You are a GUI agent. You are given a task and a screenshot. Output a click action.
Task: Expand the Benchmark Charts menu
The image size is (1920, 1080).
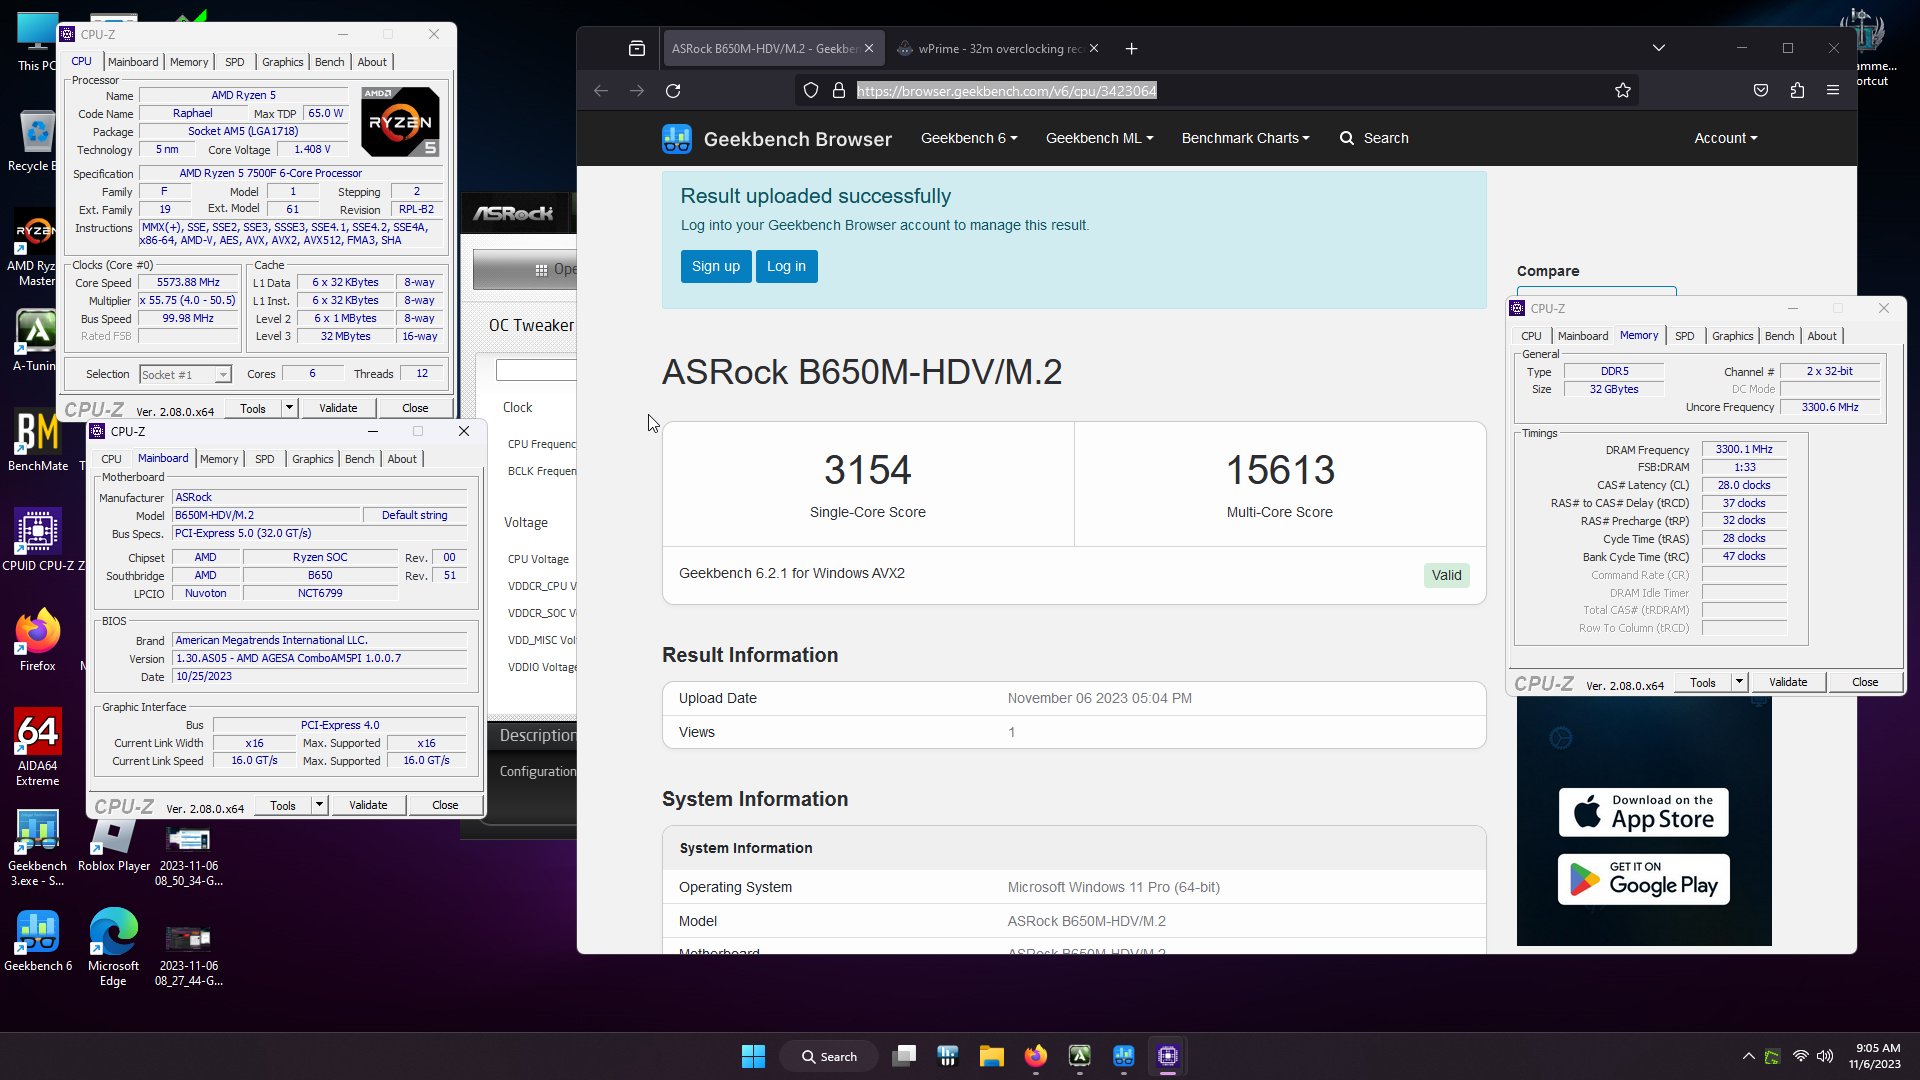pos(1245,138)
